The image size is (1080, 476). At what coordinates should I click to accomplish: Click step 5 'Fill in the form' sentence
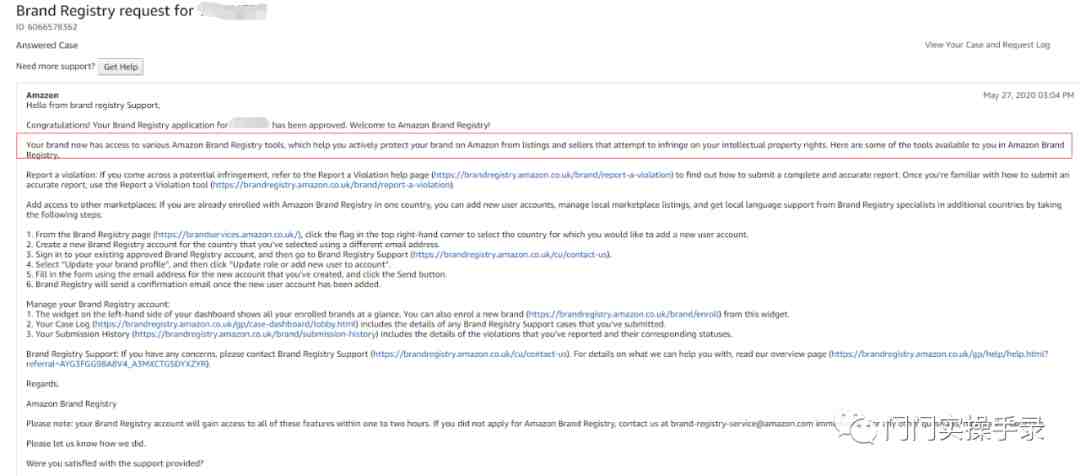[x=236, y=274]
